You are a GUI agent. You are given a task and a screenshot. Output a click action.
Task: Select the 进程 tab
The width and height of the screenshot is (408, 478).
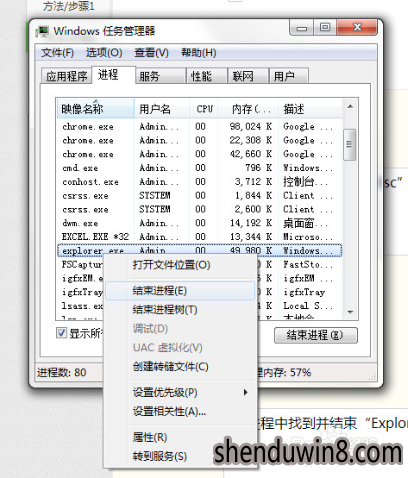click(x=113, y=75)
